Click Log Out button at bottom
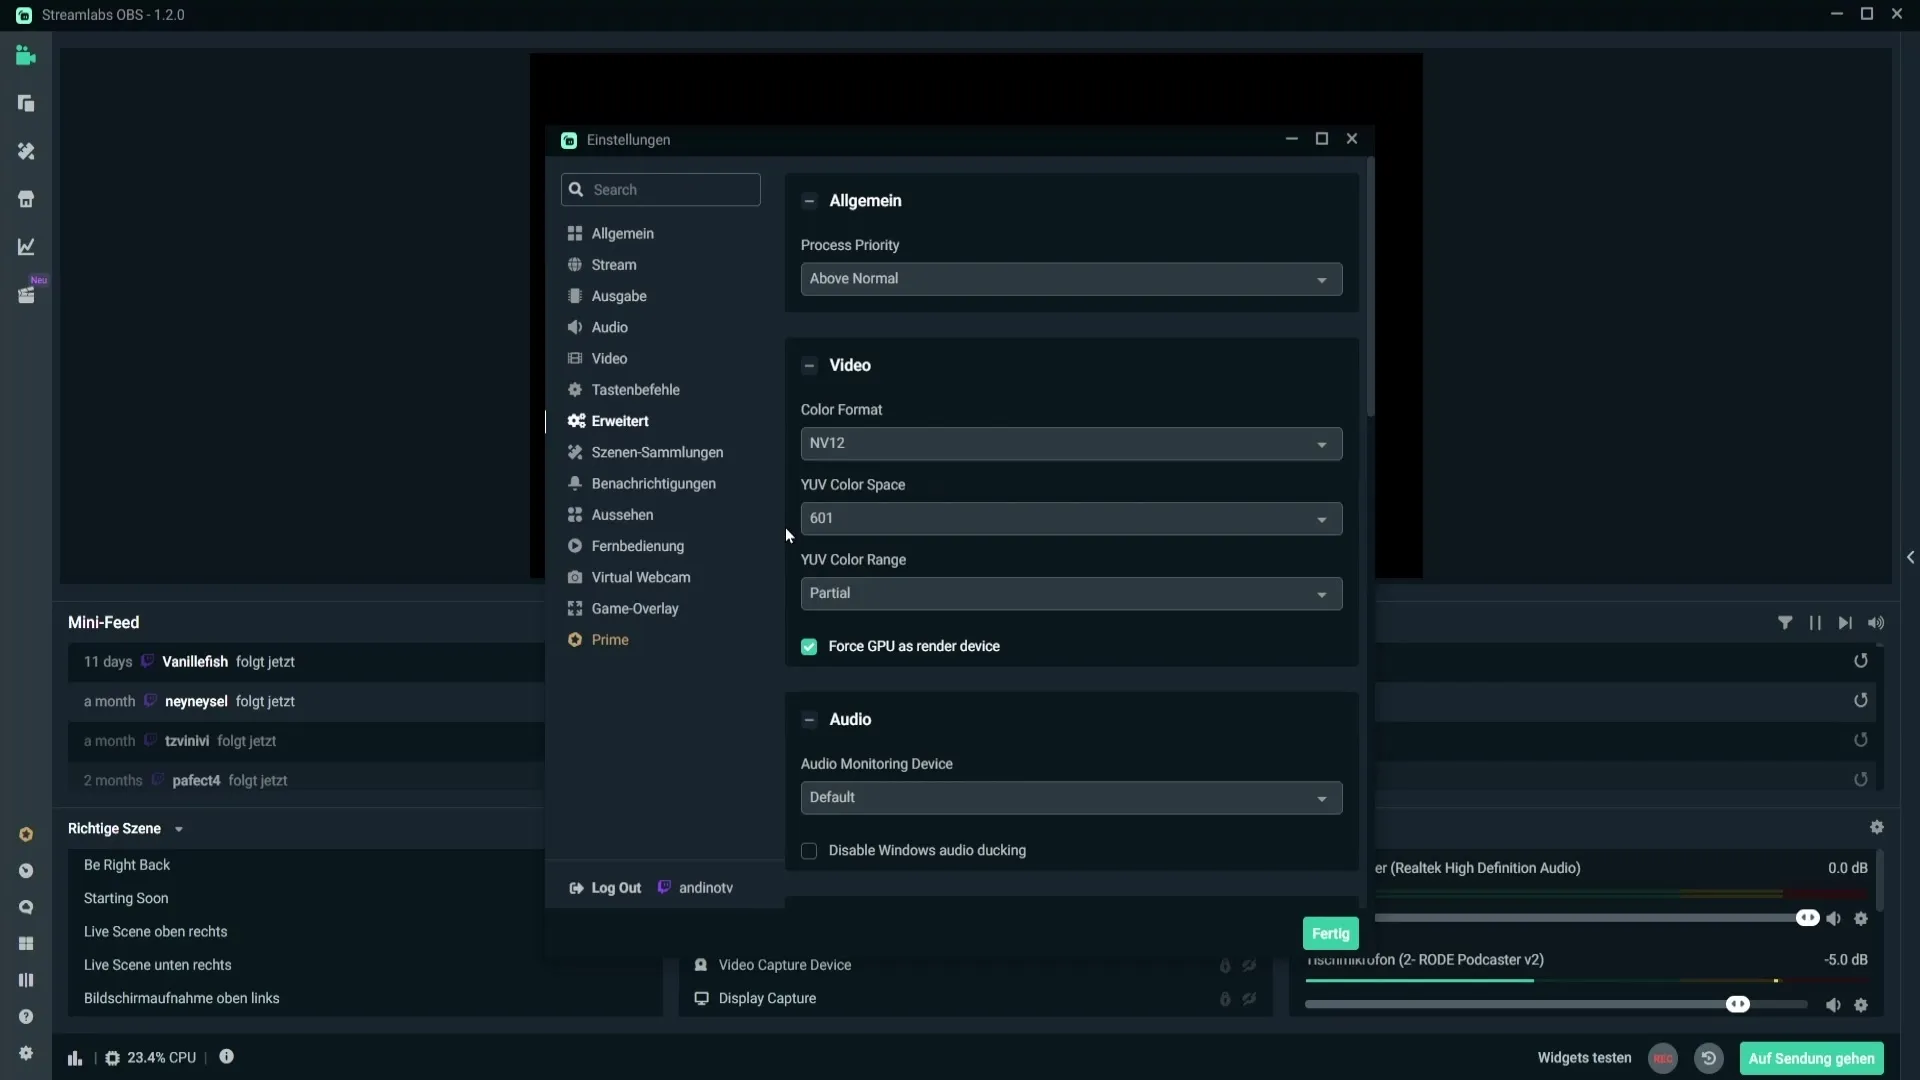1920x1080 pixels. tap(605, 887)
